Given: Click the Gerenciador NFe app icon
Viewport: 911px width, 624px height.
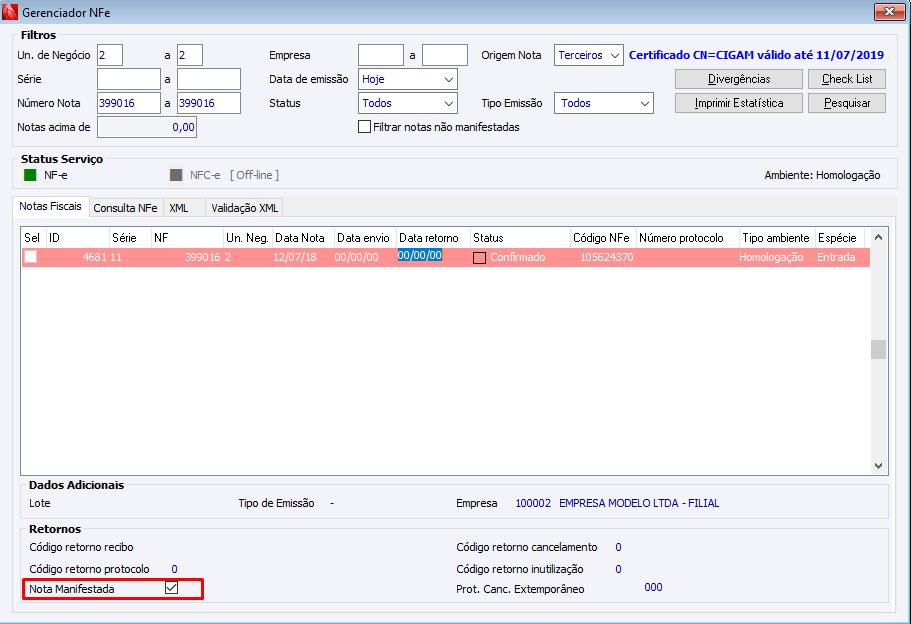Looking at the screenshot, I should coord(10,12).
